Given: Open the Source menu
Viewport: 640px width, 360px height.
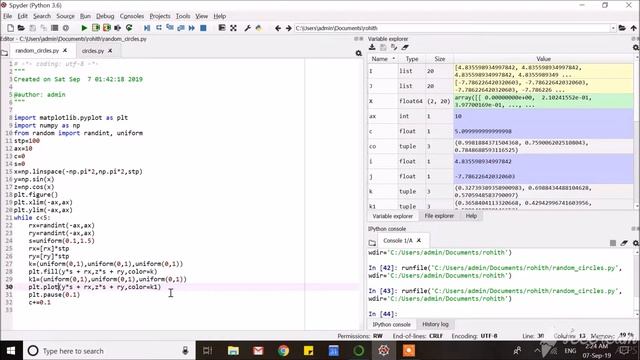Looking at the screenshot, I should point(65,16).
